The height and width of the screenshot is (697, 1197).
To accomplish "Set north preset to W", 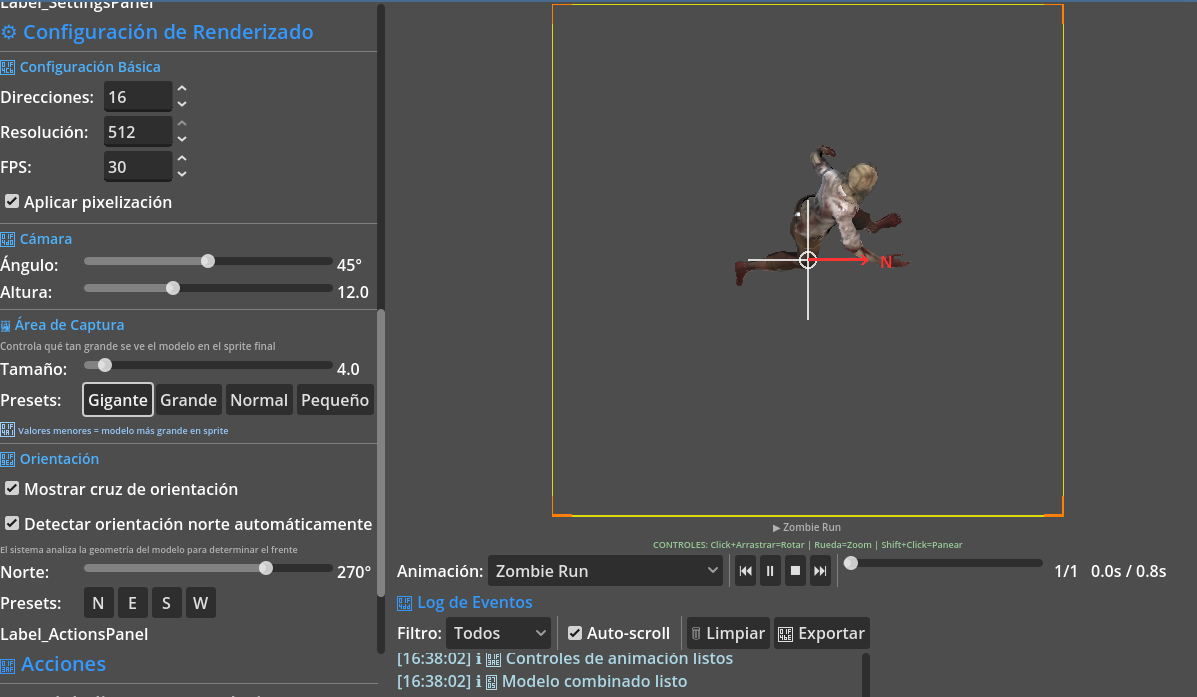I will pyautogui.click(x=200, y=603).
